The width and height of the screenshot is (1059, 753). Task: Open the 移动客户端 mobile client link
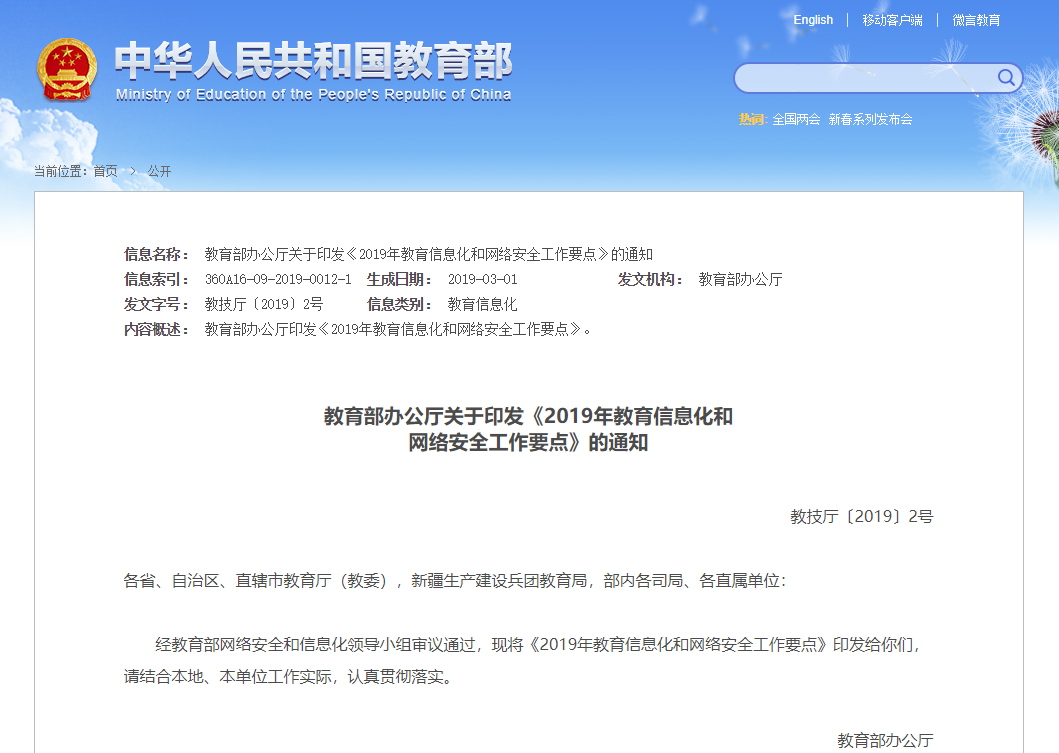pyautogui.click(x=892, y=20)
